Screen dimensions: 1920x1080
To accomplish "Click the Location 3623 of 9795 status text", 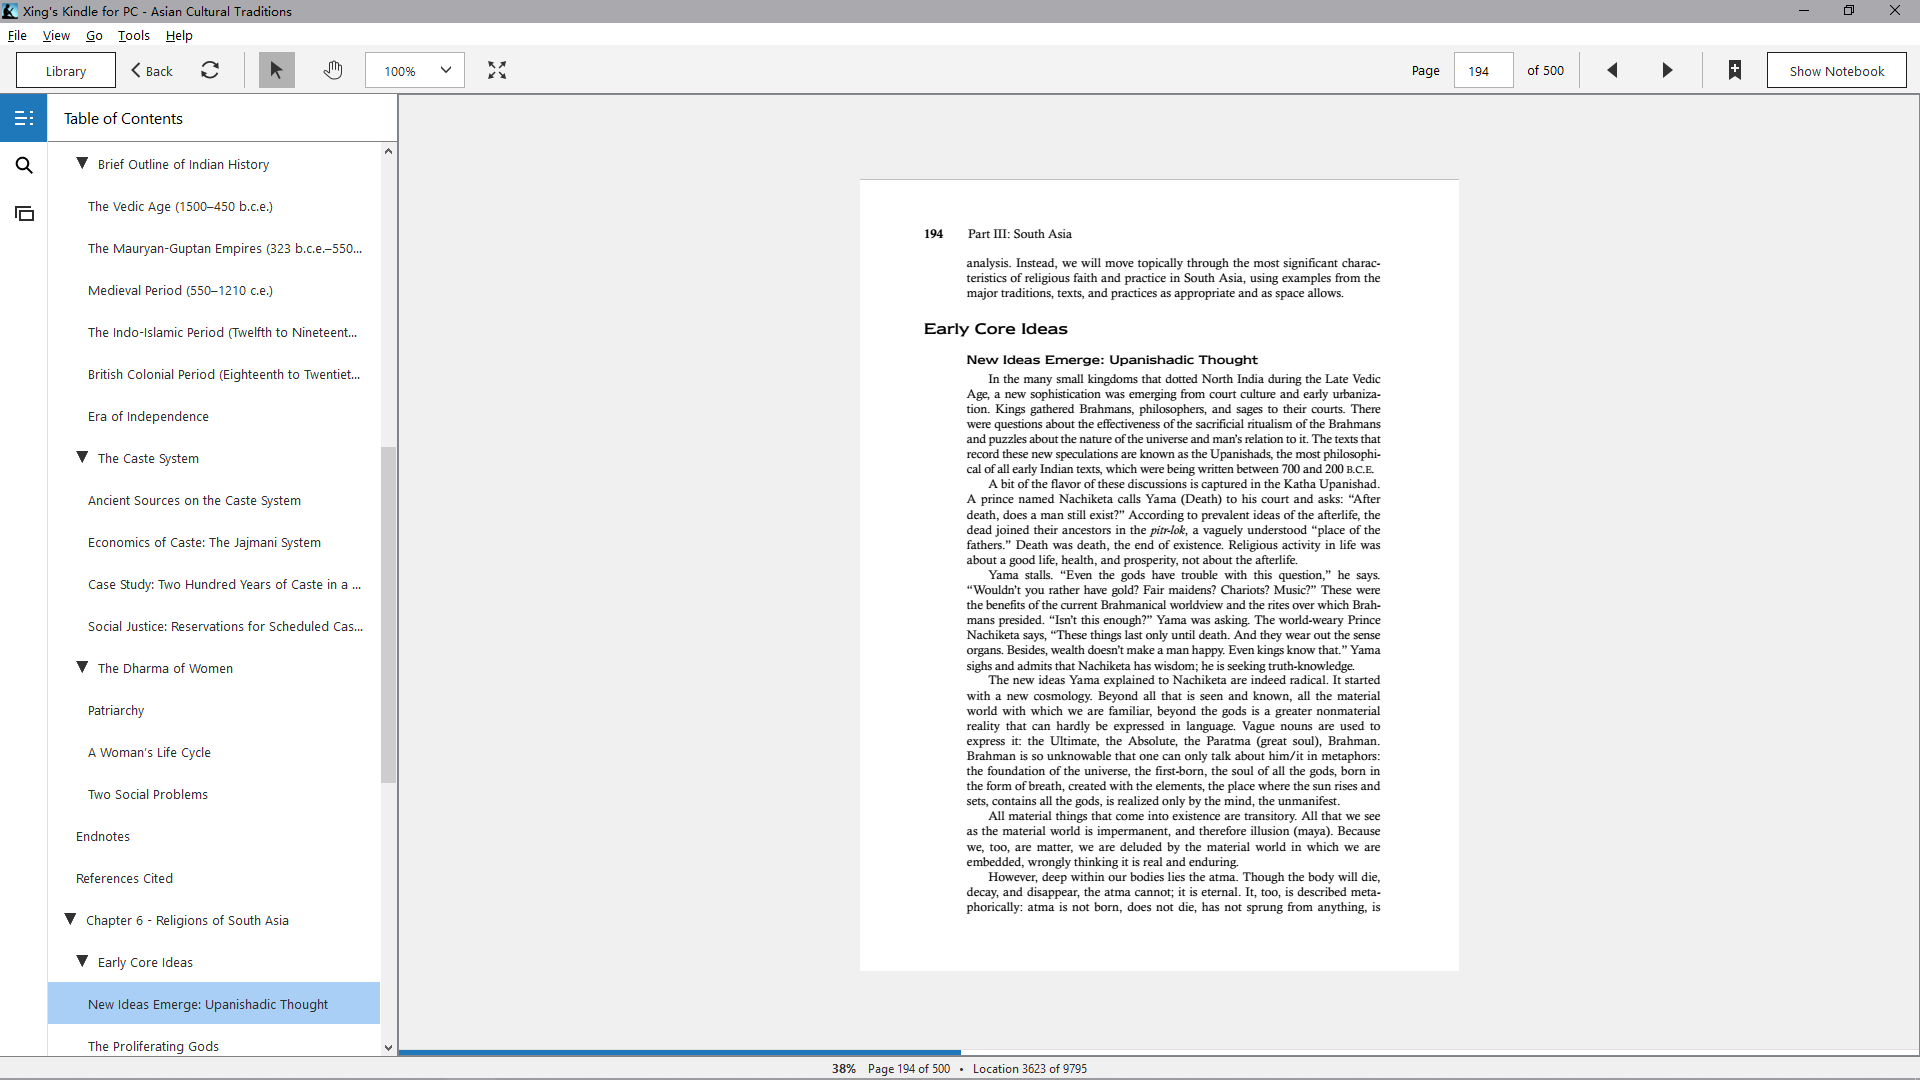I will pyautogui.click(x=1030, y=1069).
